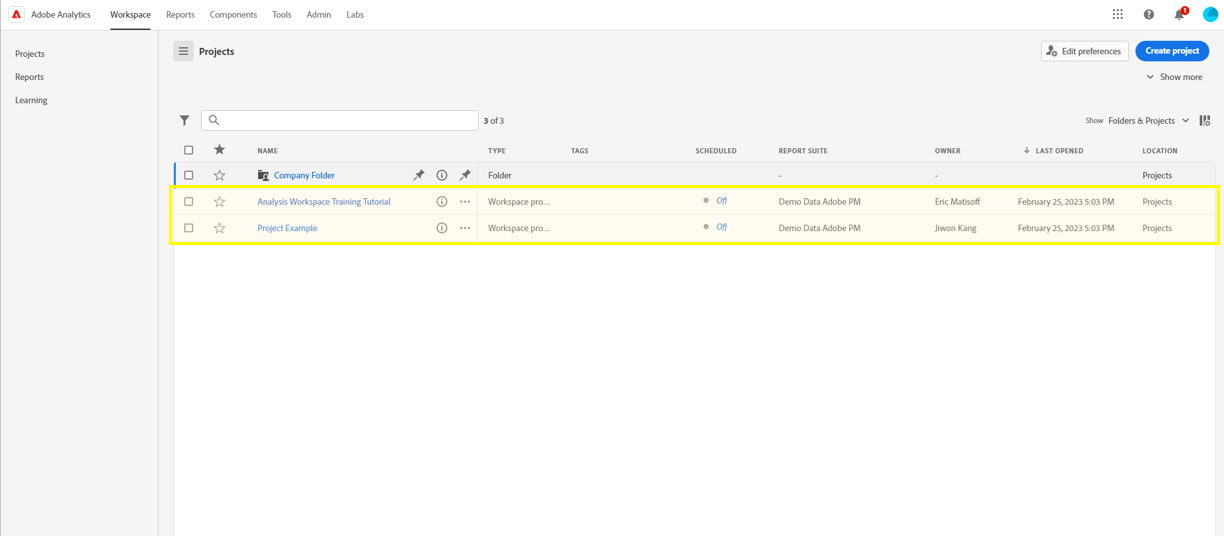Open the Tools menu
This screenshot has width=1224, height=536.
point(282,15)
